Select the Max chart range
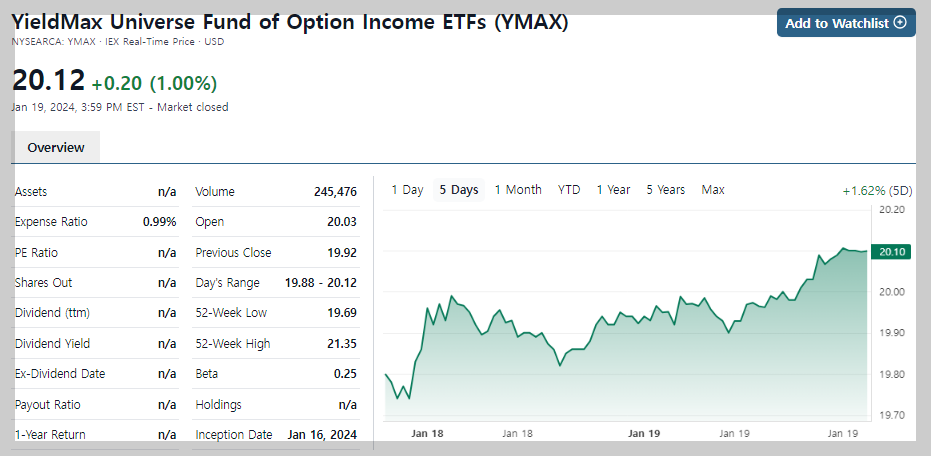 (713, 190)
